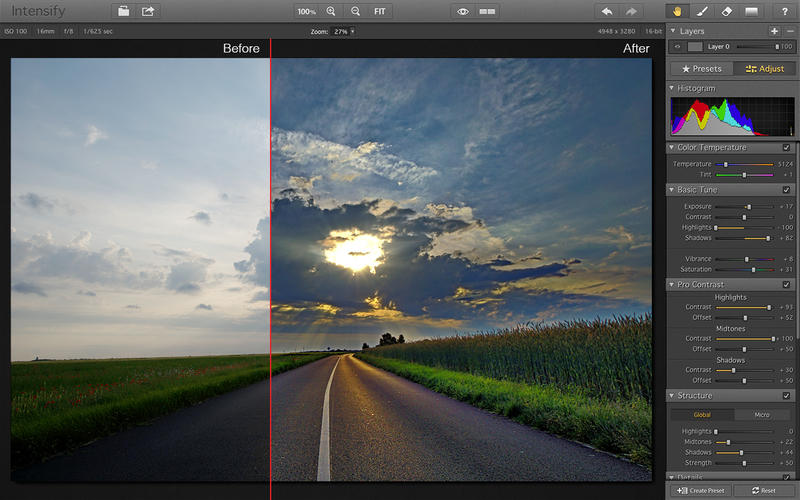Select the Global structure tab
The image size is (800, 500).
(x=702, y=415)
